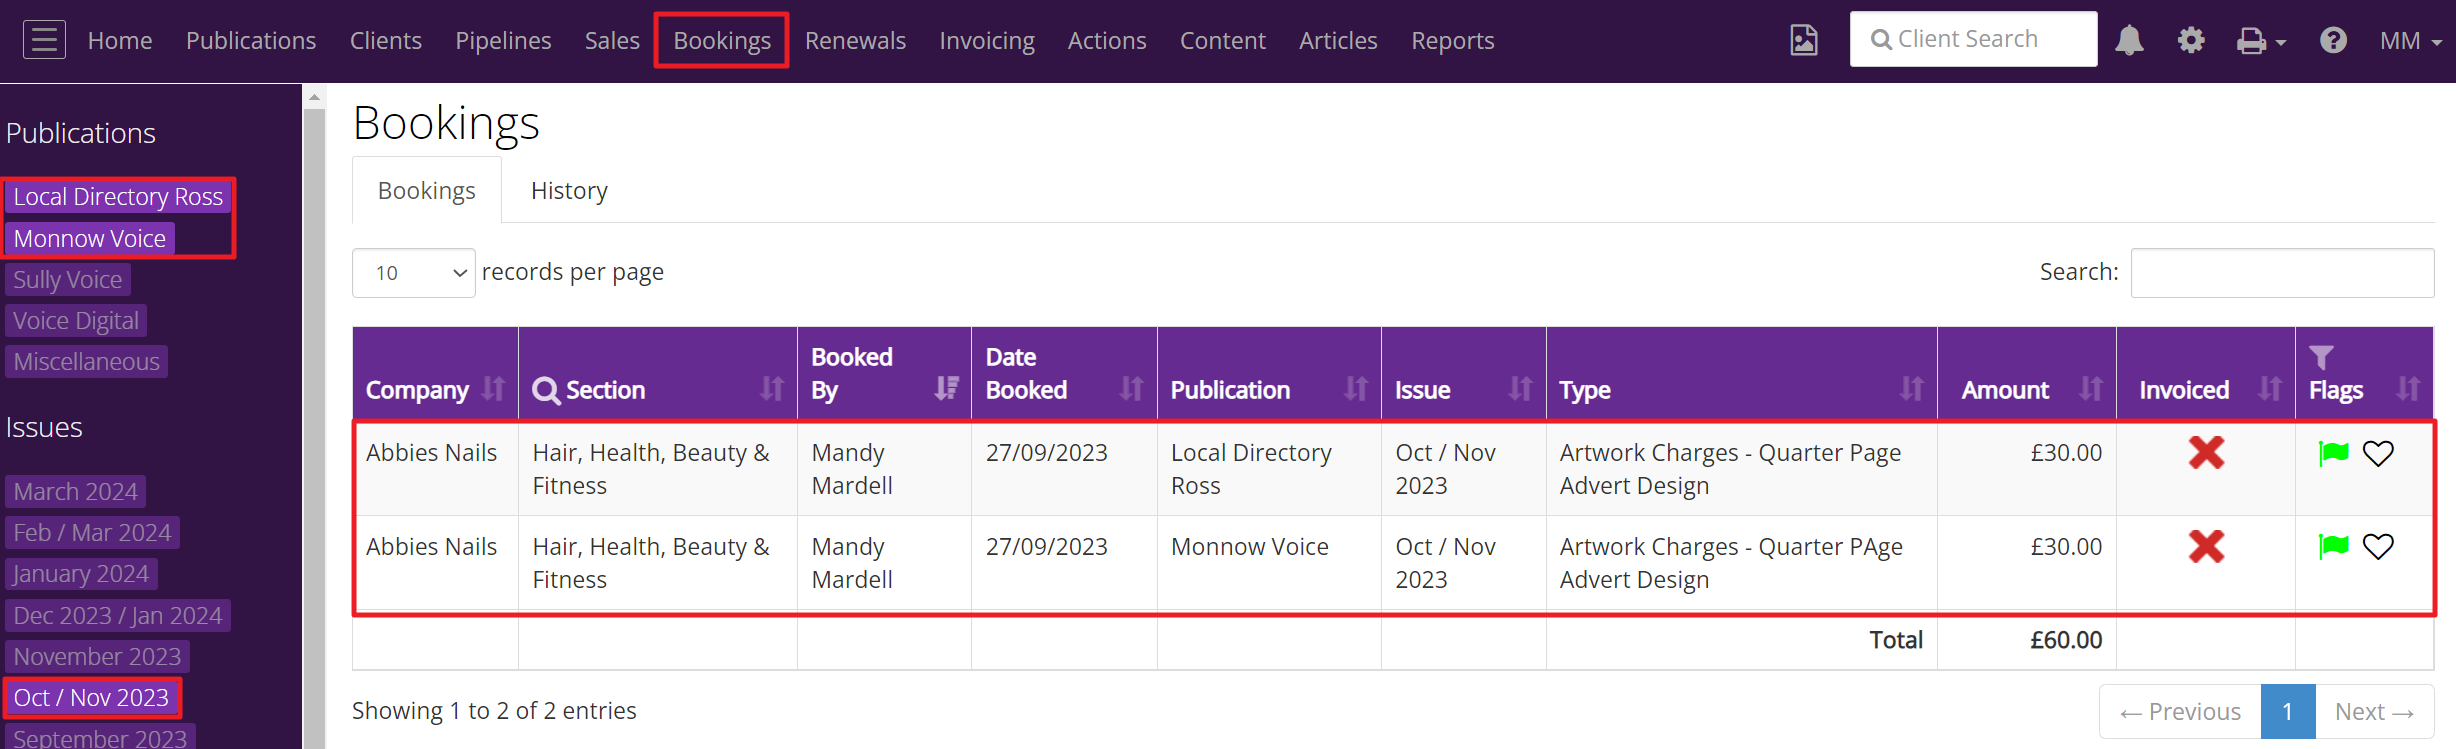Select the Bookings tab below heading
Screen dimensions: 2456x749
tap(427, 191)
